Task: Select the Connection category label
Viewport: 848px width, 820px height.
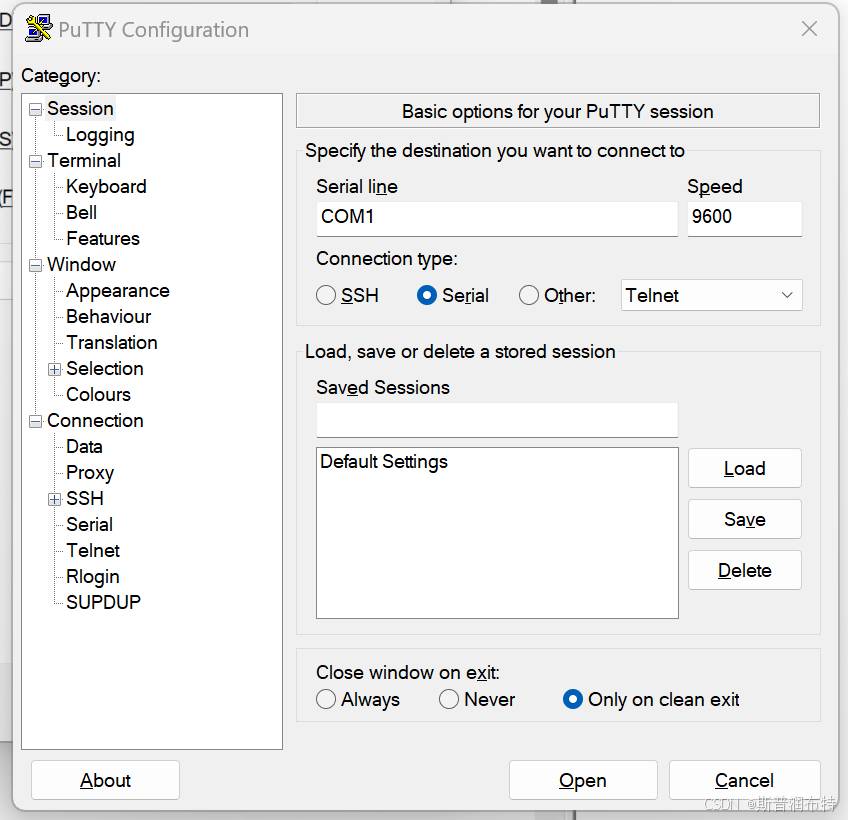Action: tap(95, 420)
